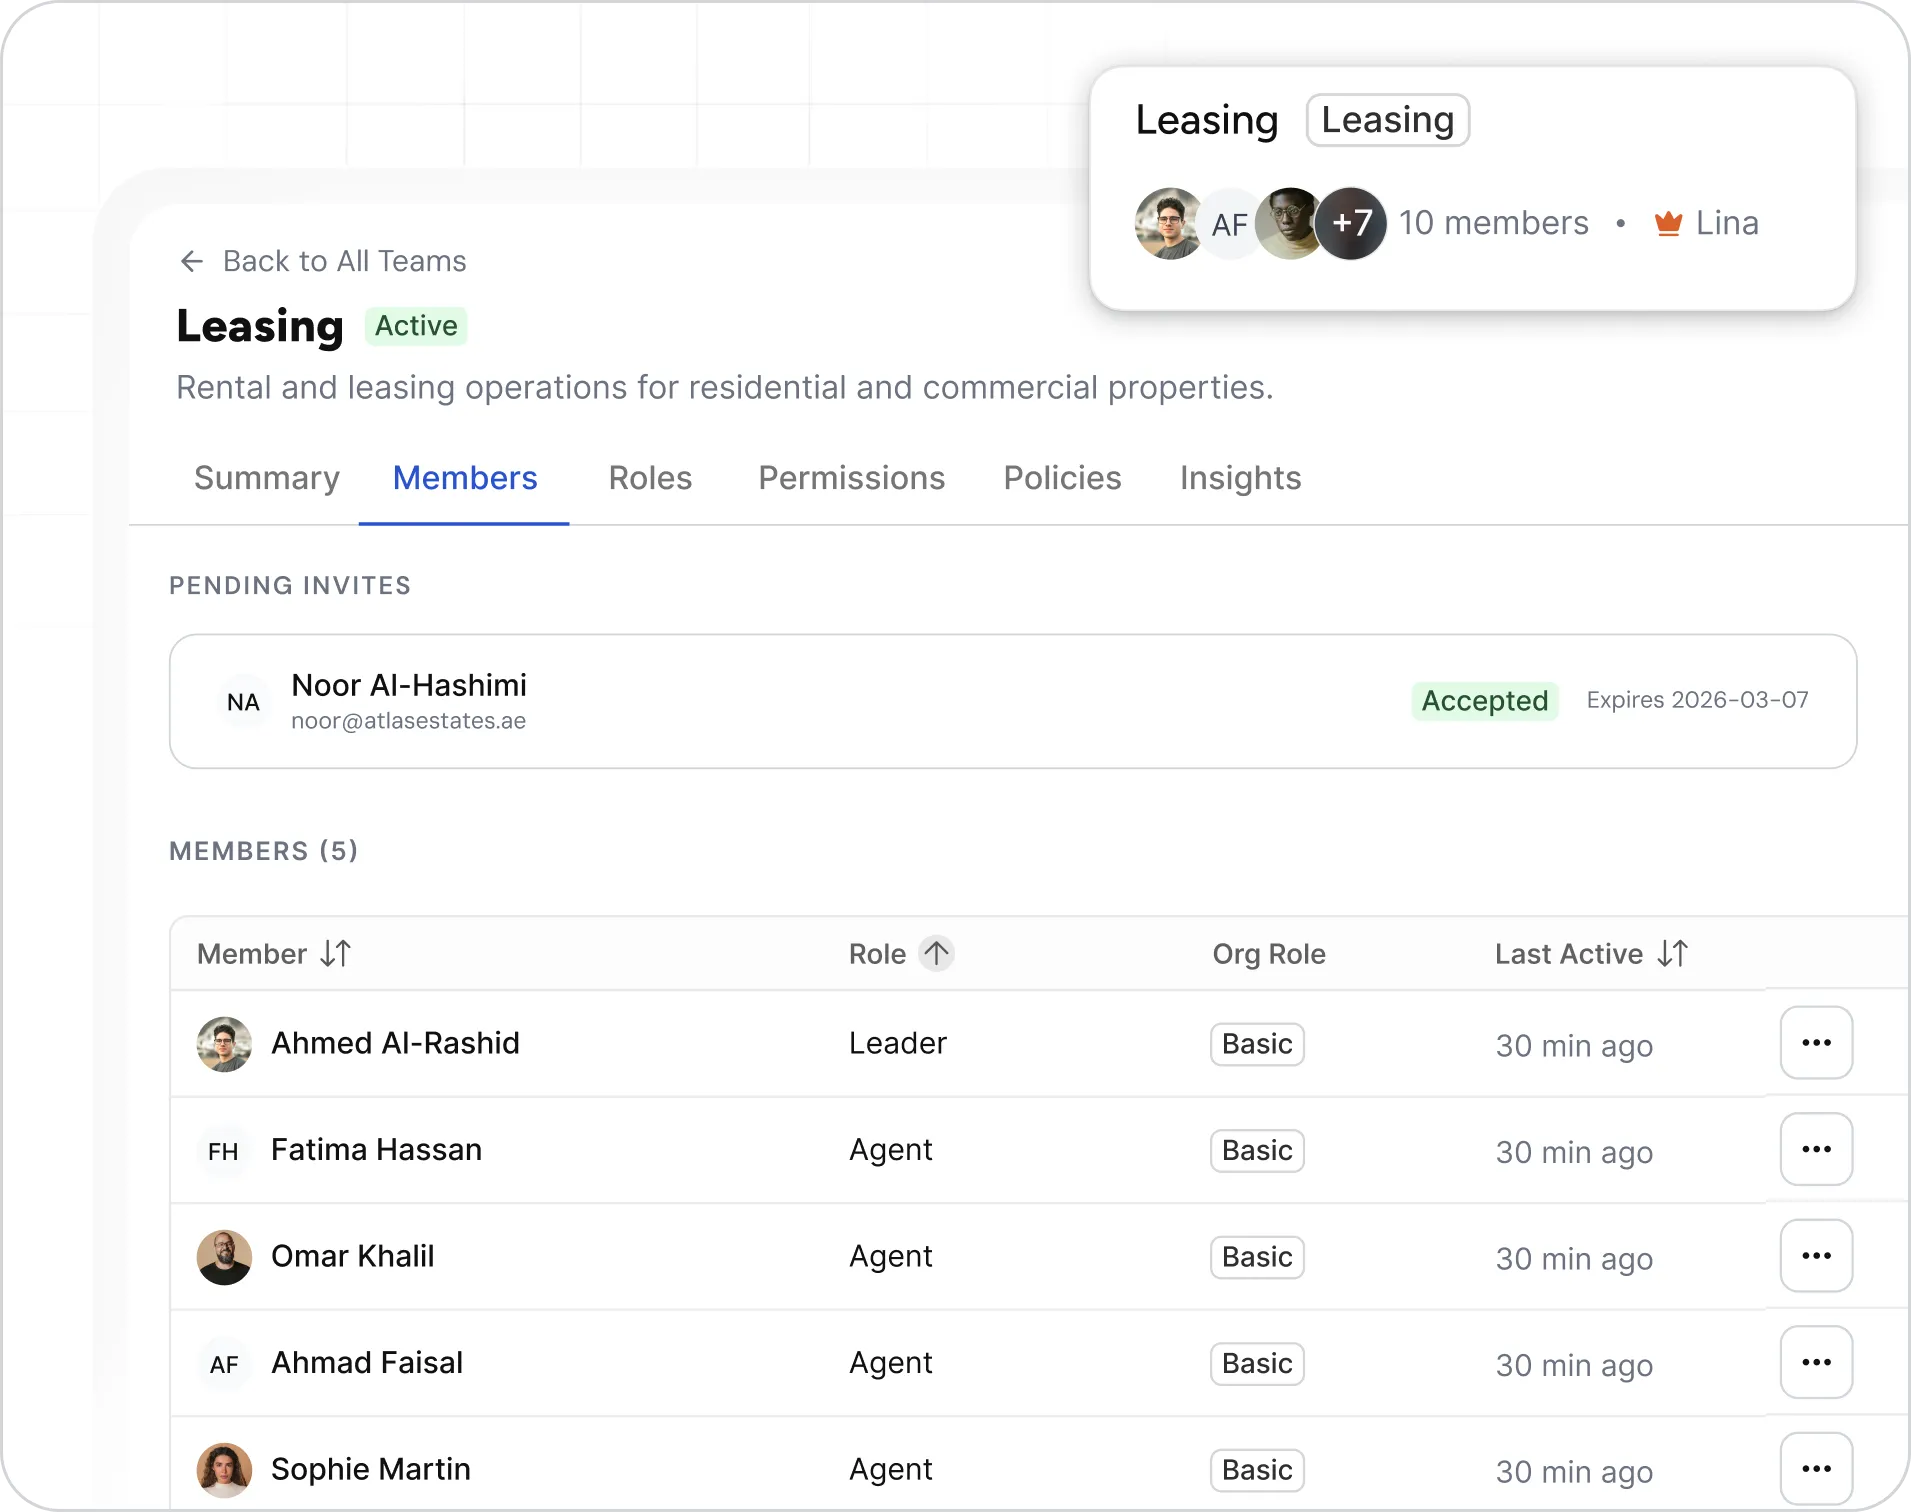Click the crown icon beside Lina
Screen dimensions: 1911x1512
(x=1668, y=223)
